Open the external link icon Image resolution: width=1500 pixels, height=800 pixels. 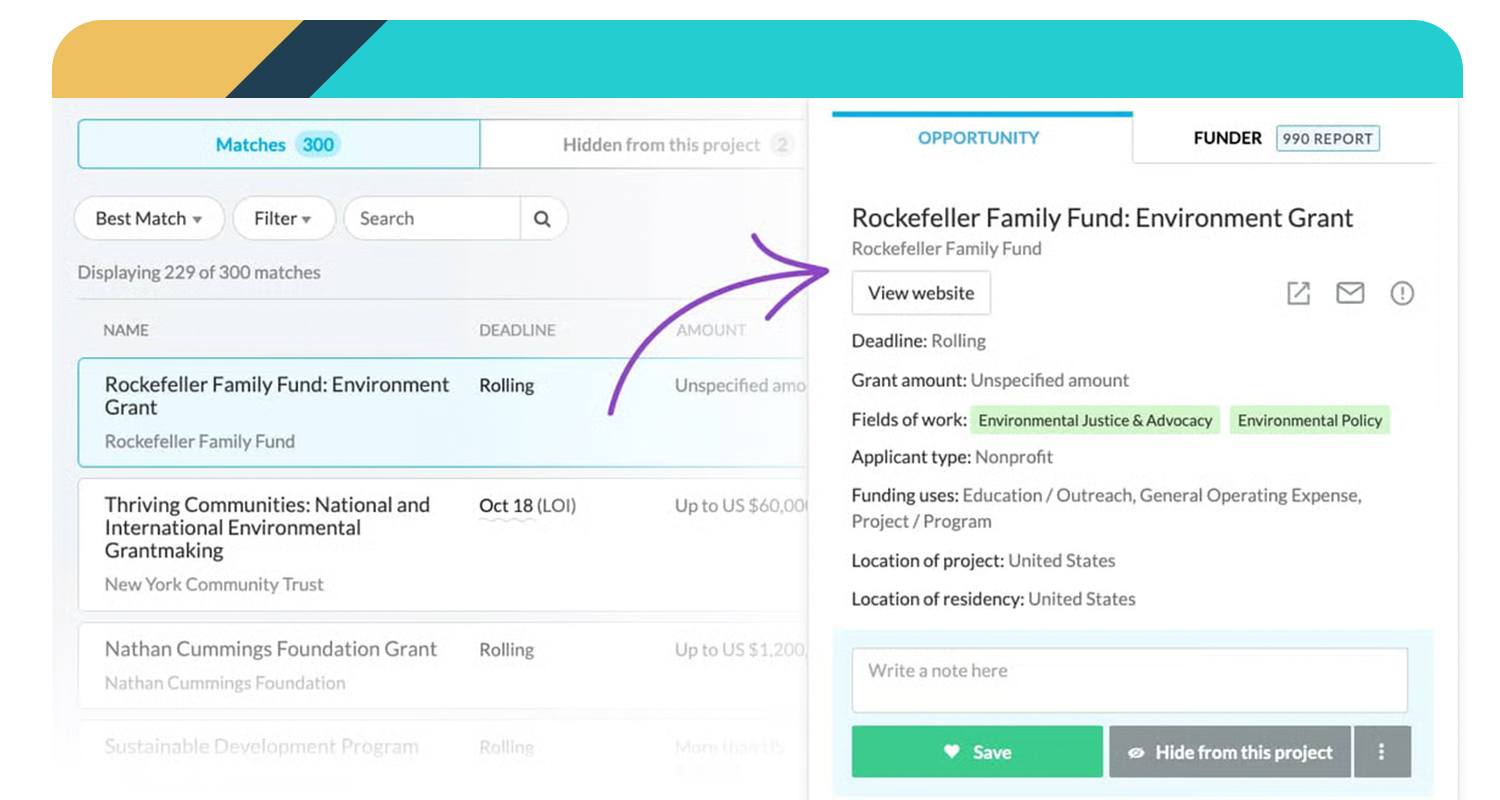point(1298,293)
